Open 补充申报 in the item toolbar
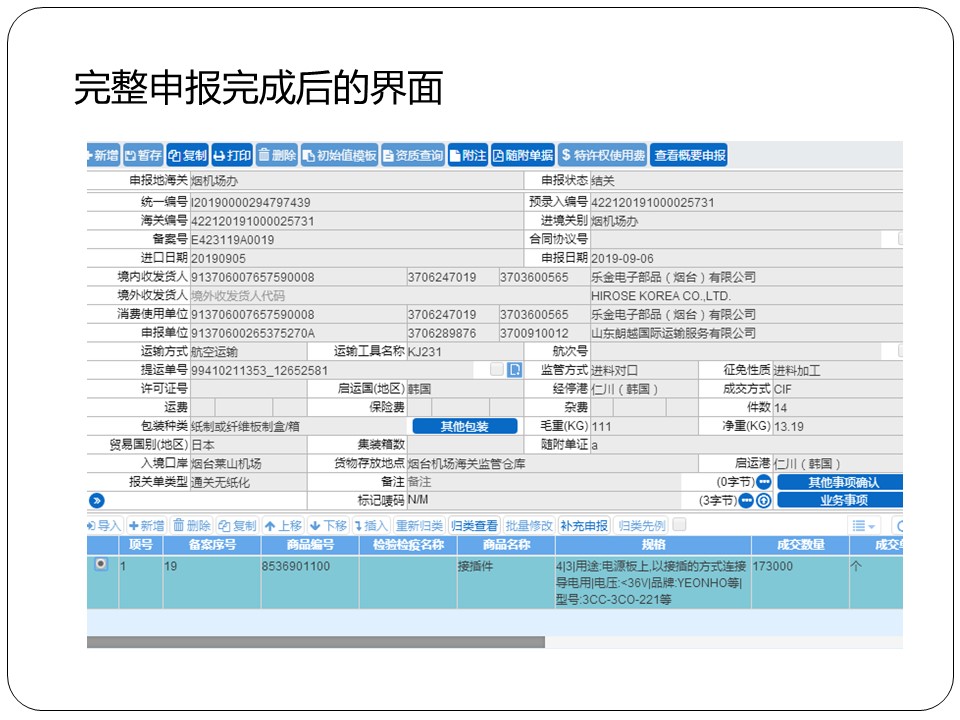The width and height of the screenshot is (960, 720). click(584, 526)
